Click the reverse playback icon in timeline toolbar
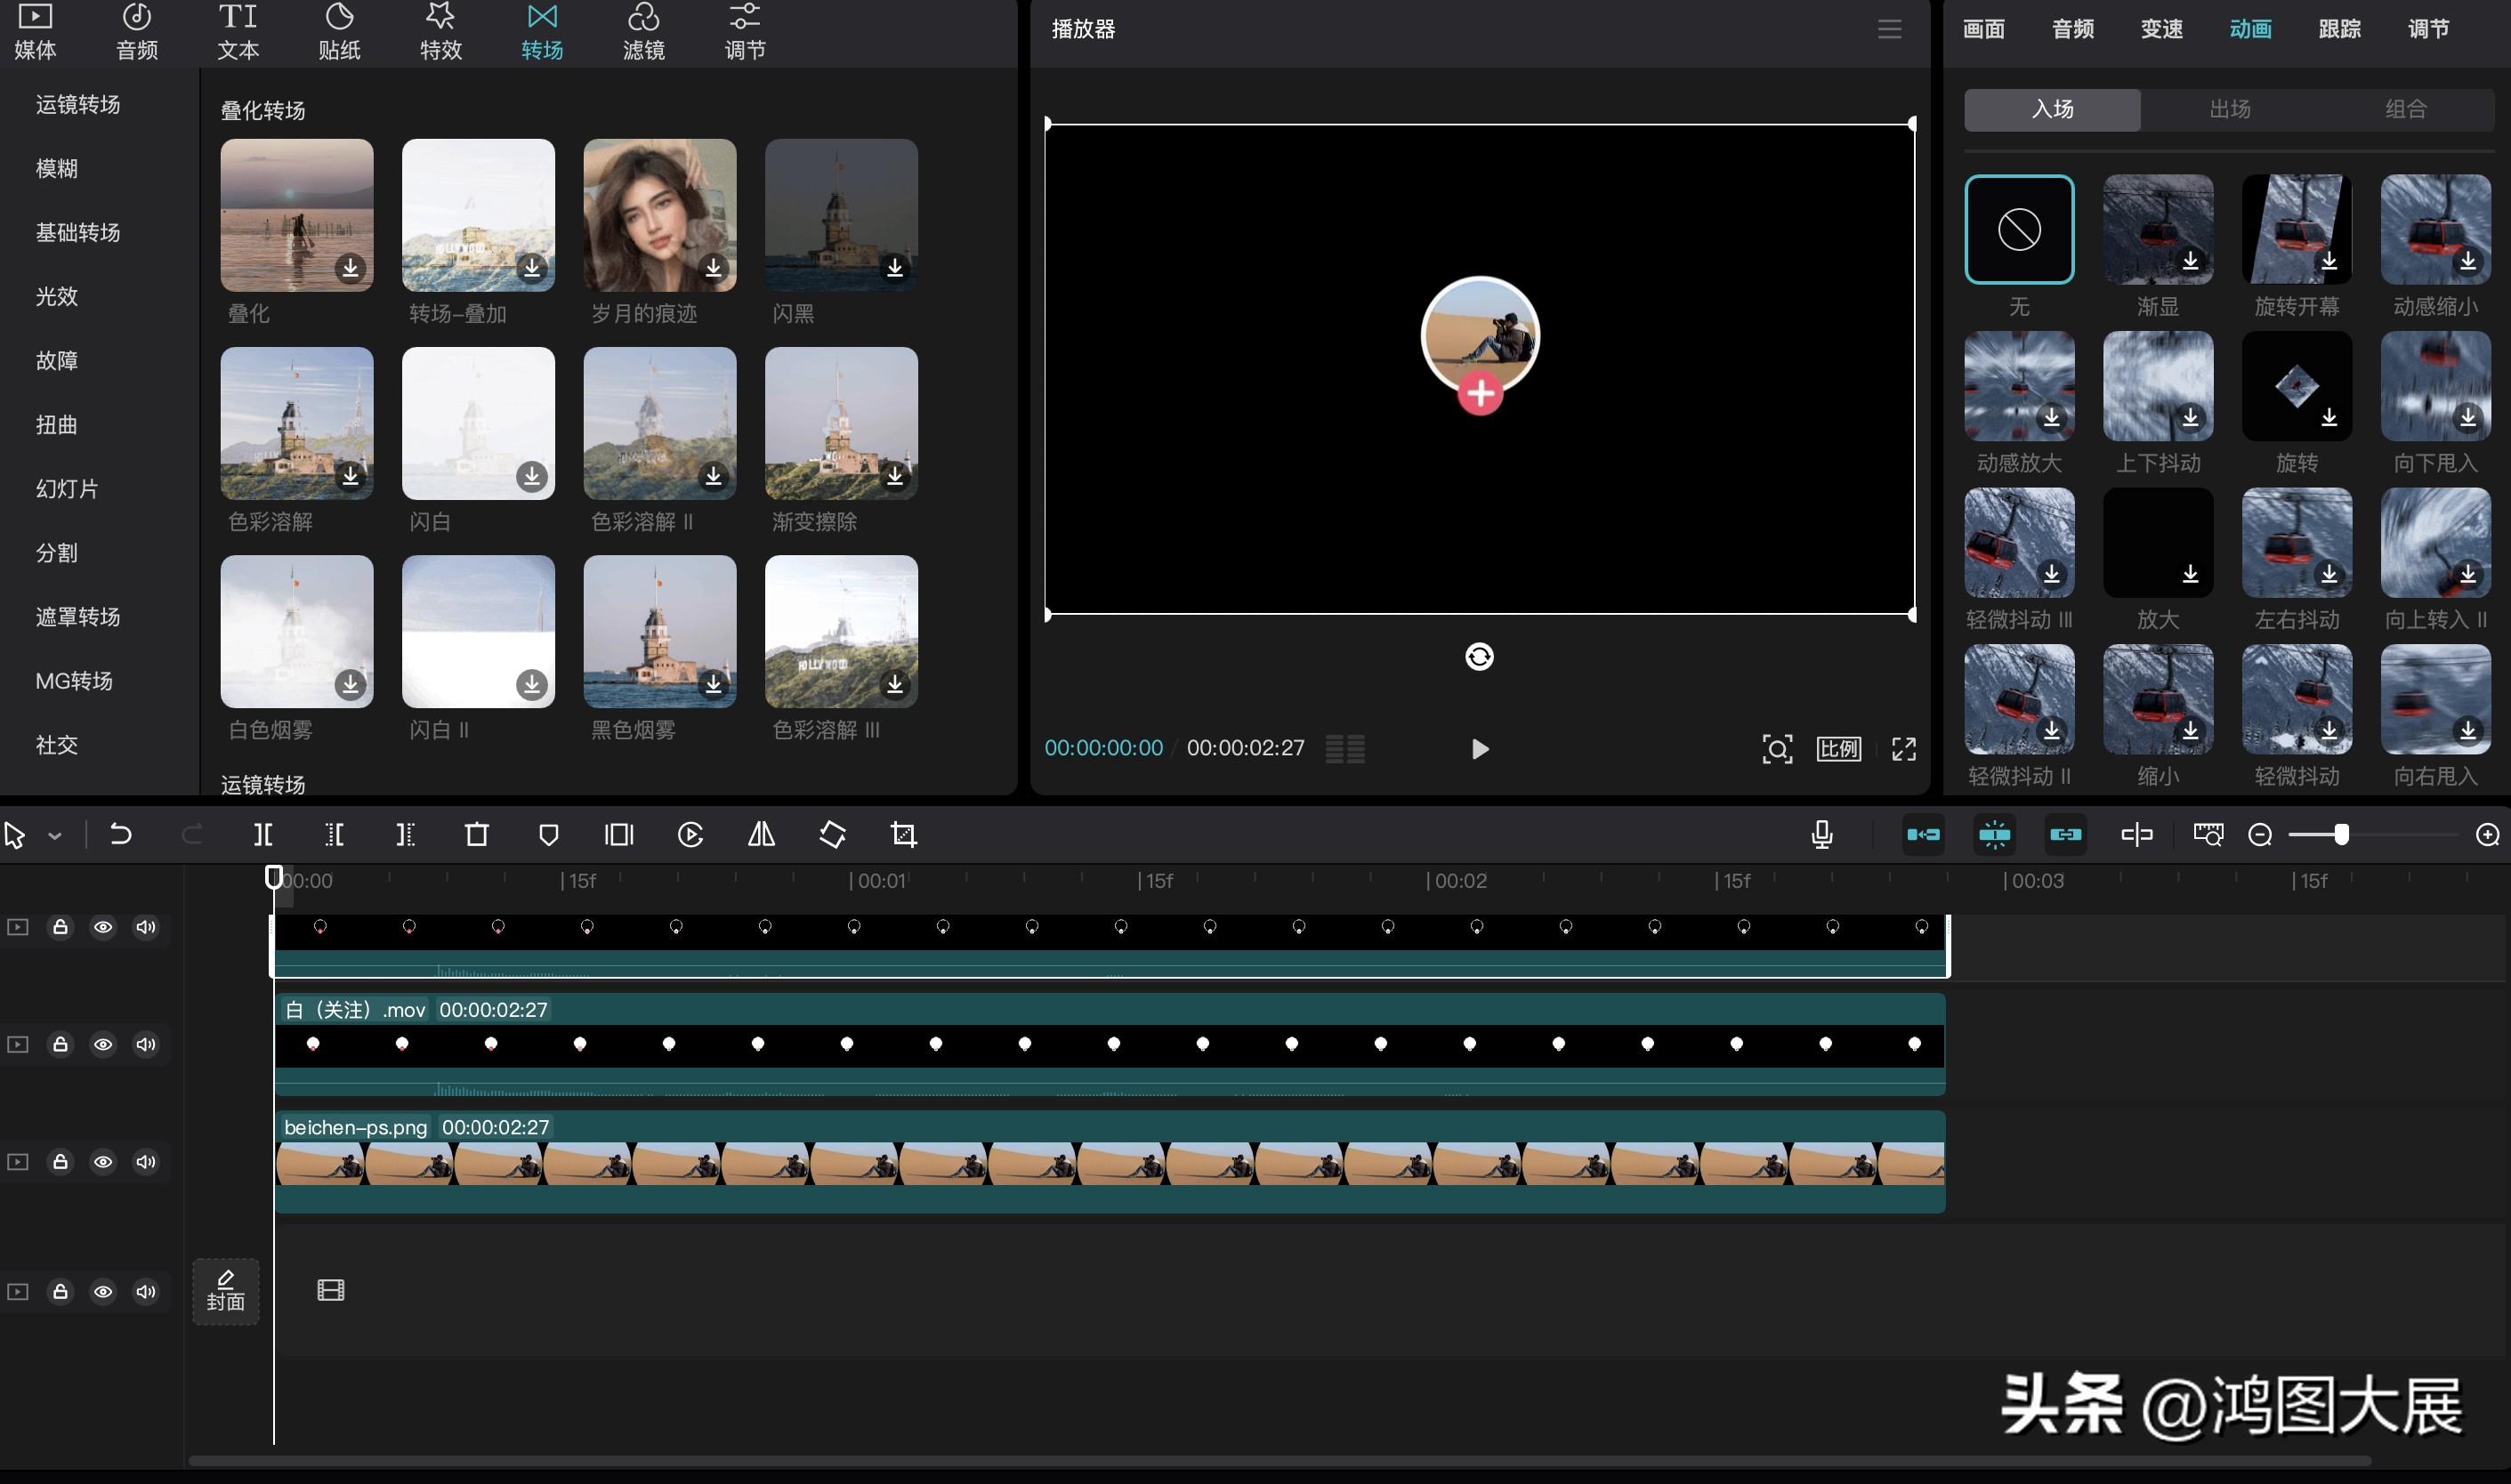Image resolution: width=2511 pixels, height=1484 pixels. tap(690, 834)
